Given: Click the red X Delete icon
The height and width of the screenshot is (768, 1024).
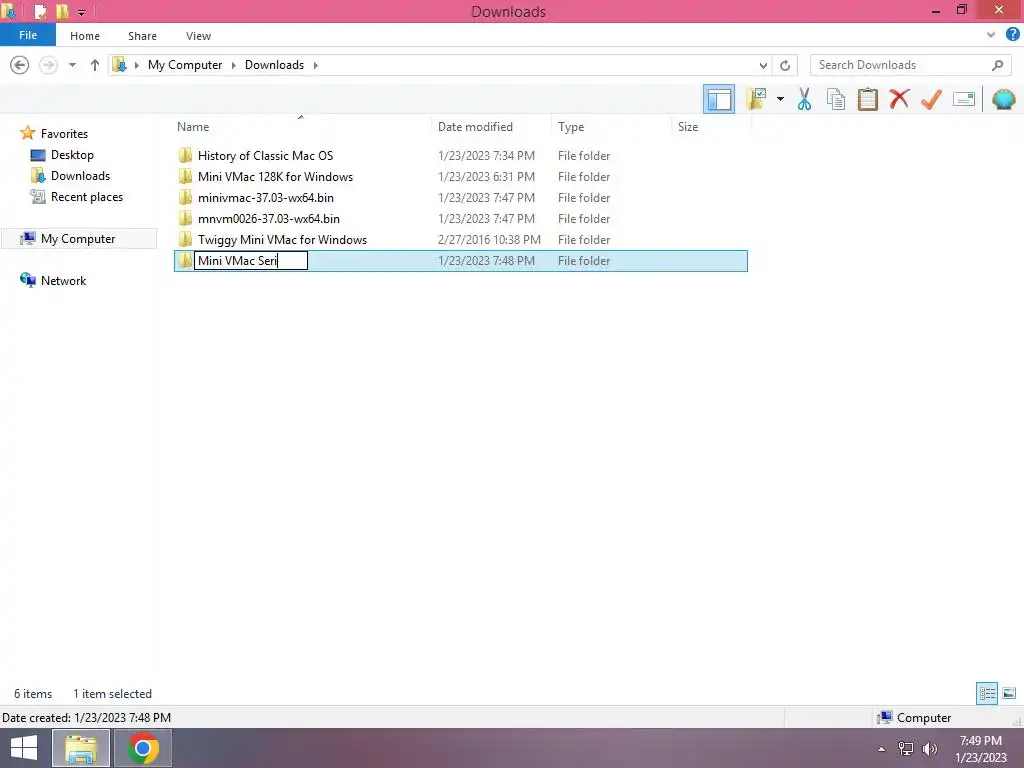Looking at the screenshot, I should pos(899,99).
